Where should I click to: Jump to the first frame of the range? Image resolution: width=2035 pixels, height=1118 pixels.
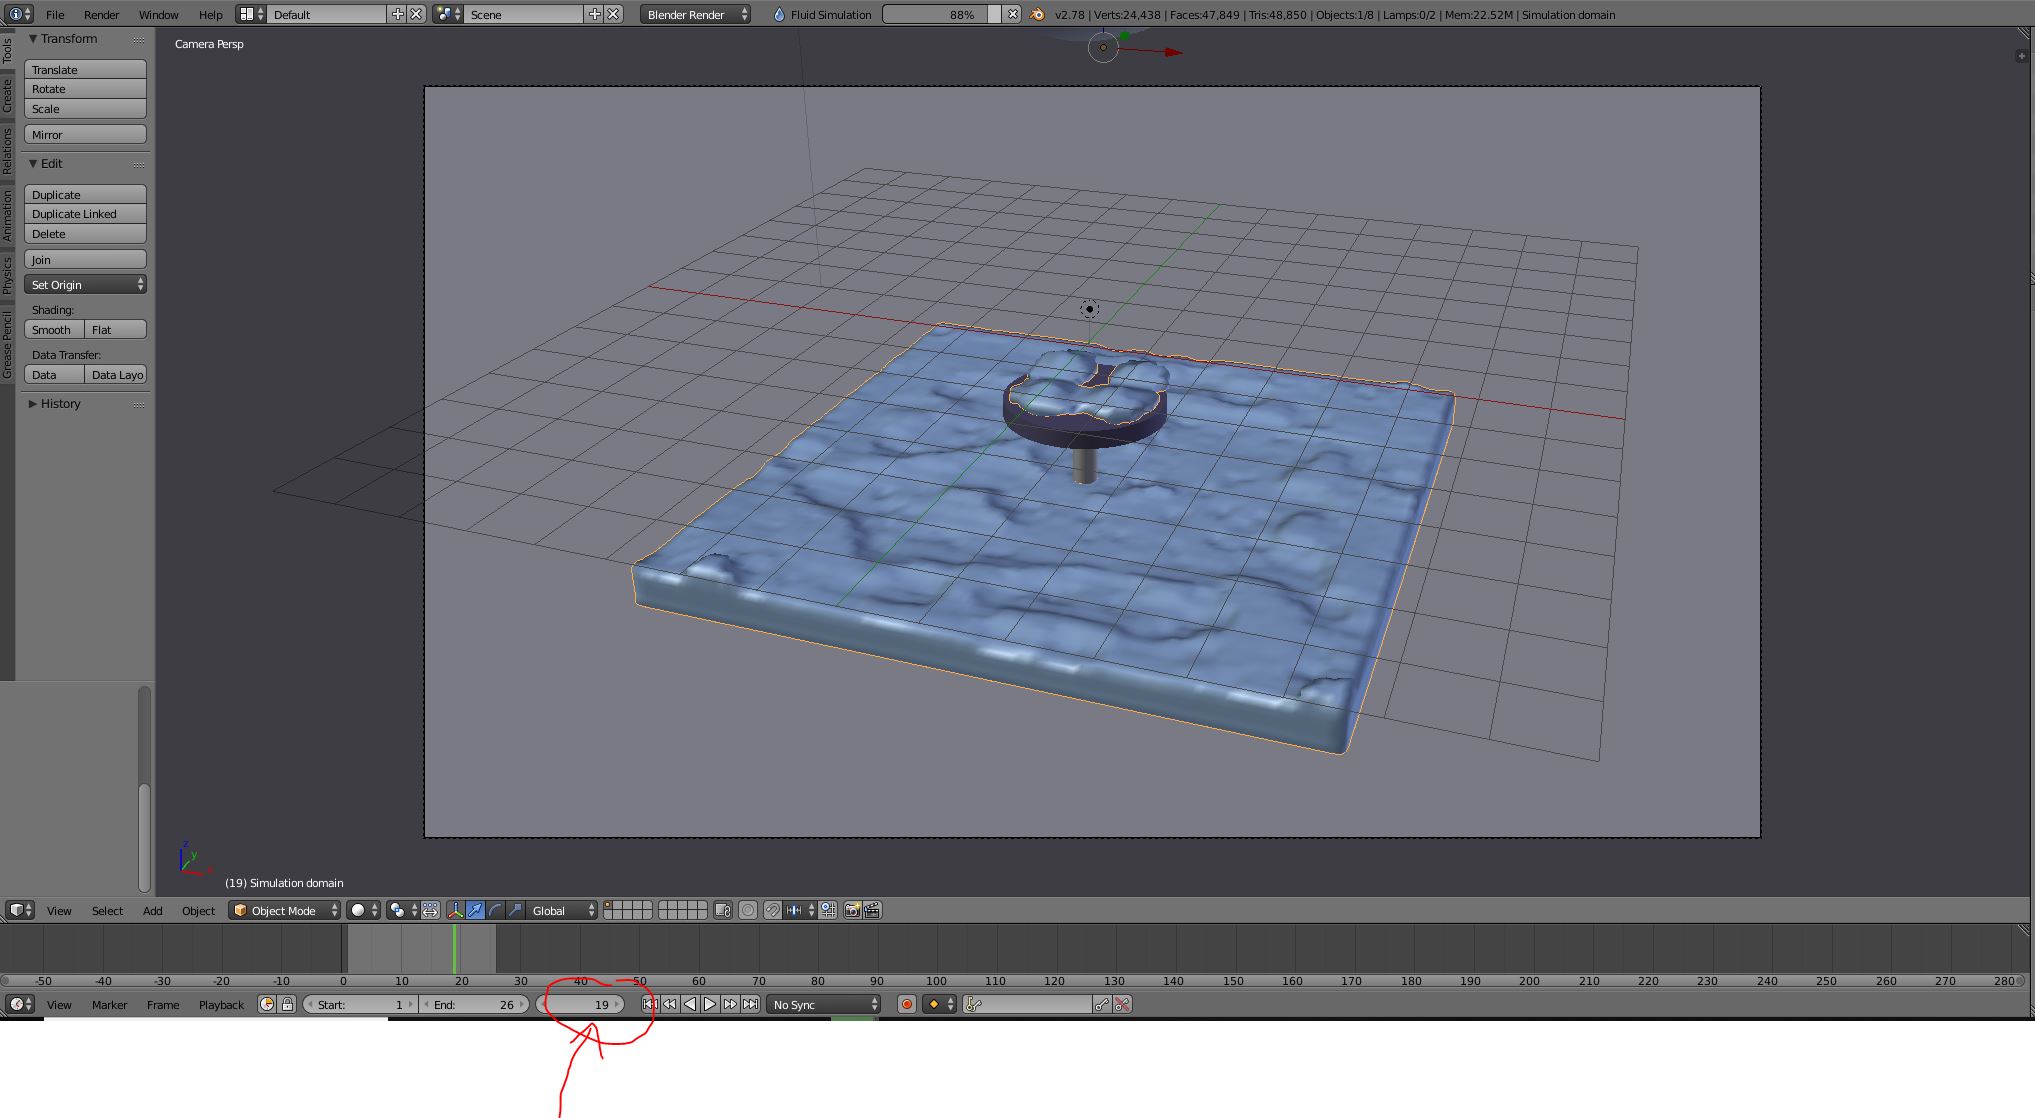(650, 1004)
